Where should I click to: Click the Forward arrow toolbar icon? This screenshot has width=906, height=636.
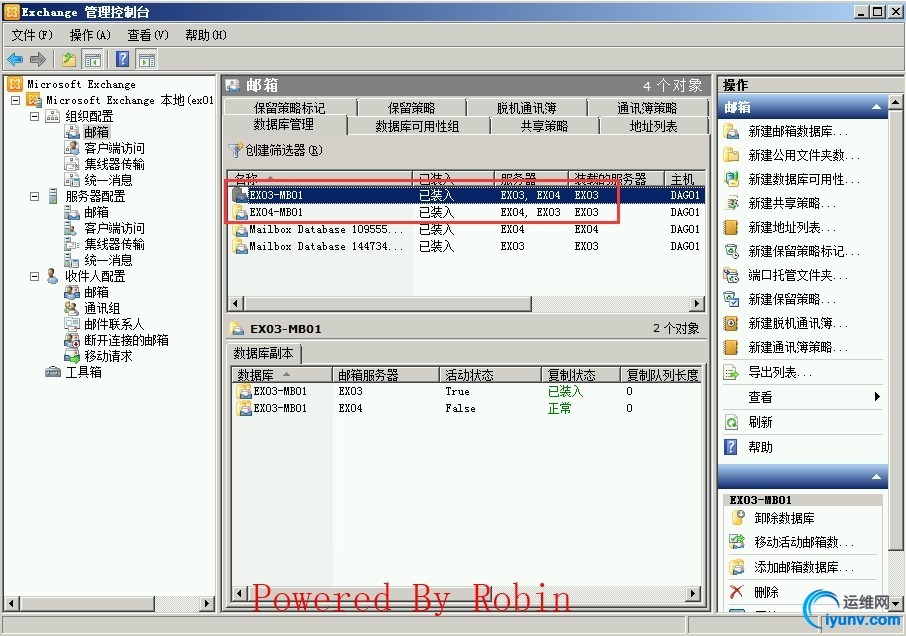coord(38,59)
